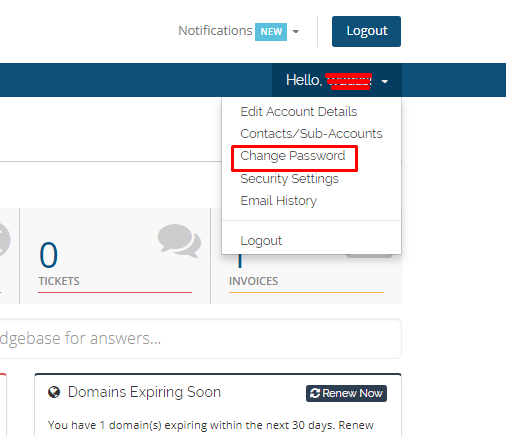Click the zero tickets number

pos(49,255)
